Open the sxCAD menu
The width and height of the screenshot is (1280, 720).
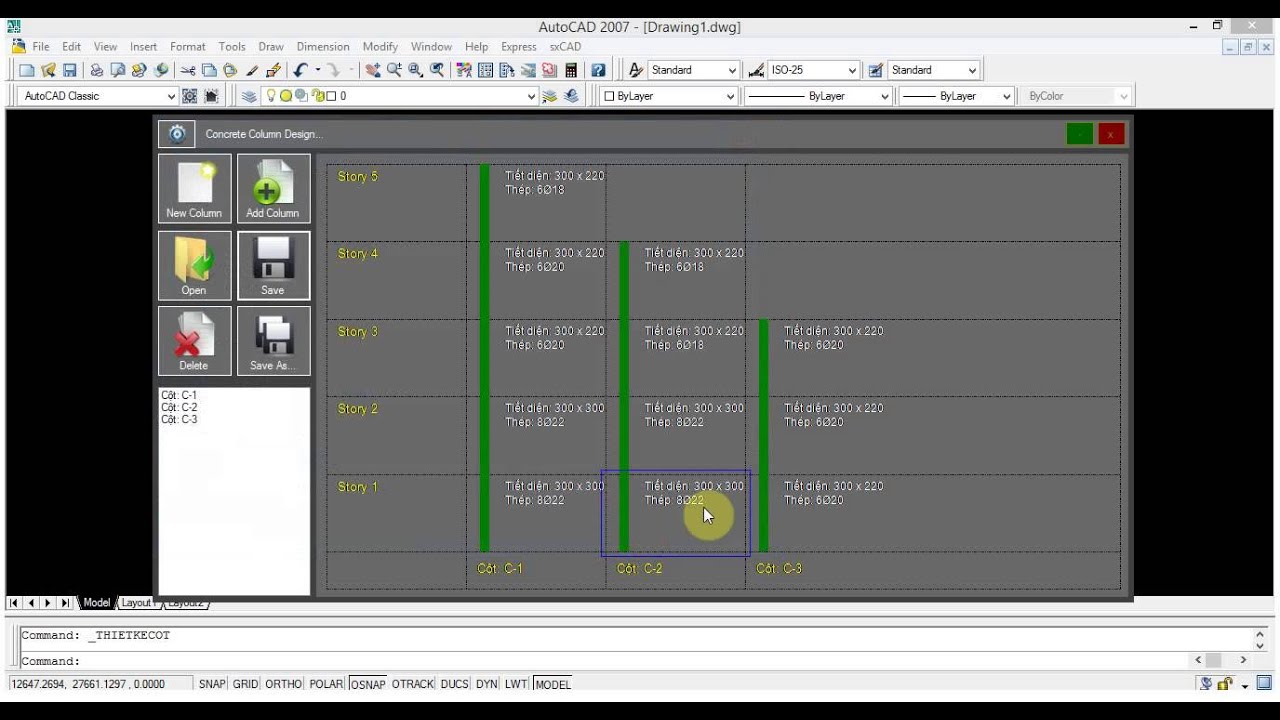(565, 46)
